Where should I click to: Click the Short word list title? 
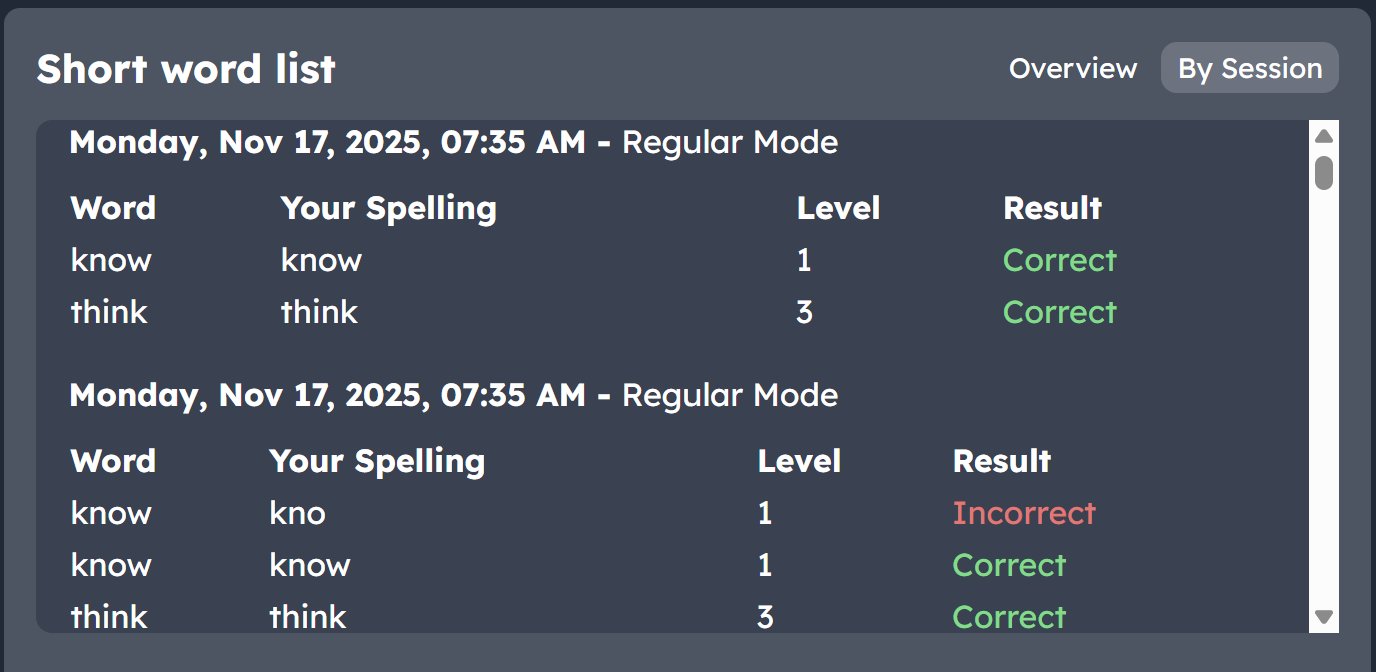tap(186, 68)
